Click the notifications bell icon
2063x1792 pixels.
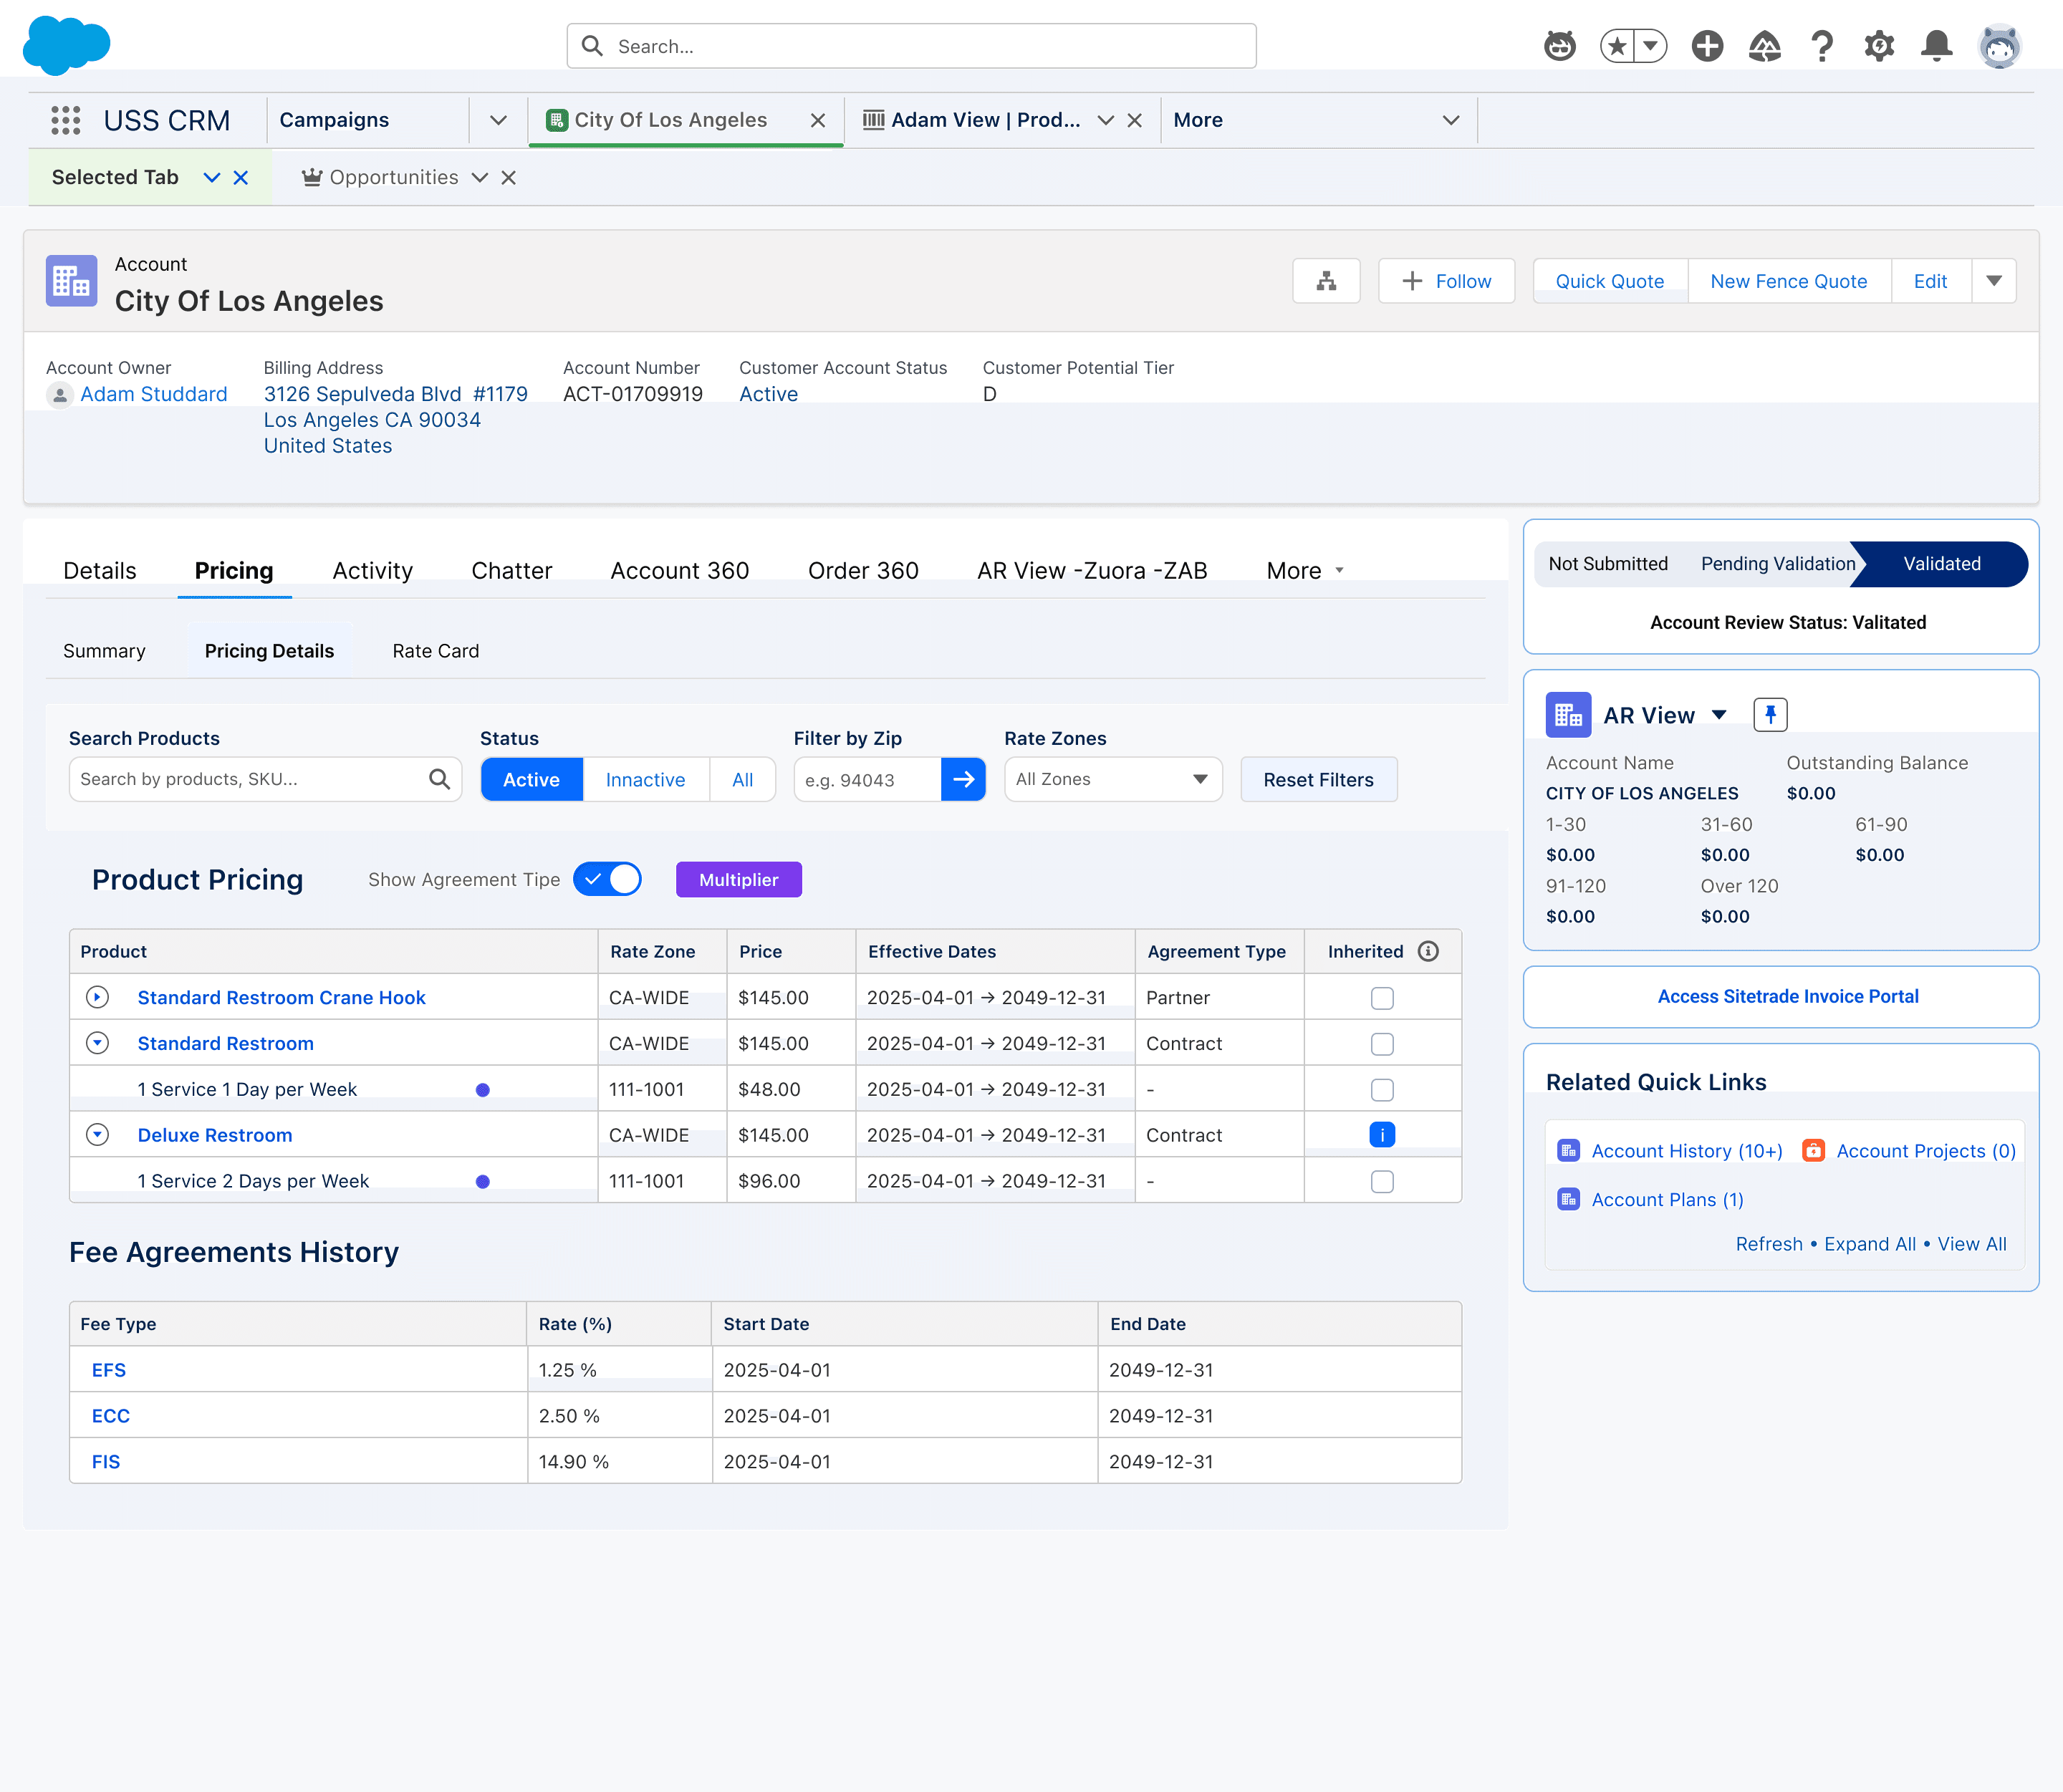click(x=1936, y=46)
